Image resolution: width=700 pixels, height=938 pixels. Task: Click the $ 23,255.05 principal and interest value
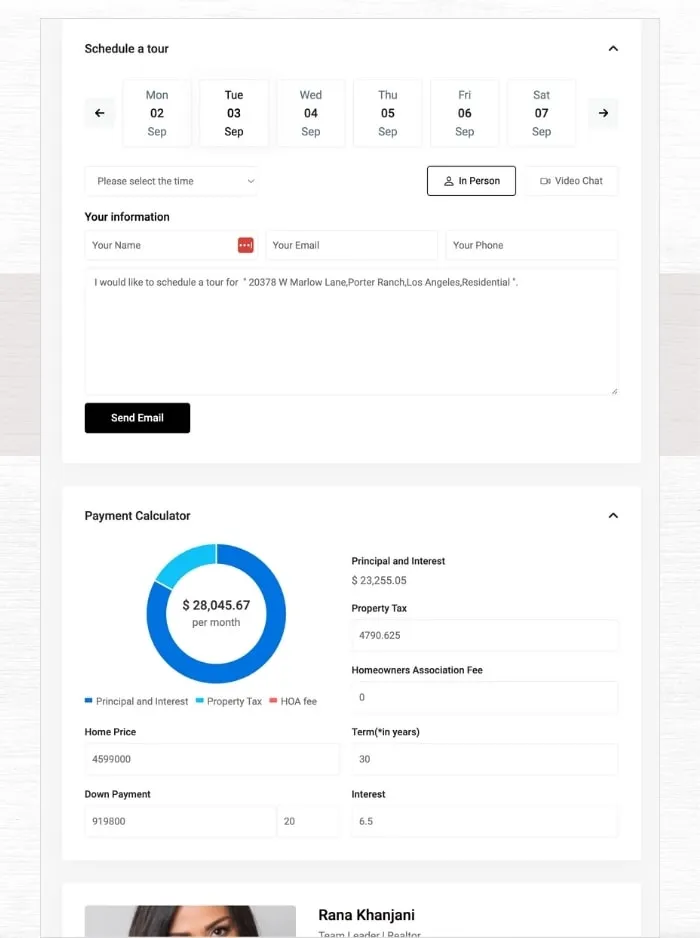pyautogui.click(x=379, y=580)
